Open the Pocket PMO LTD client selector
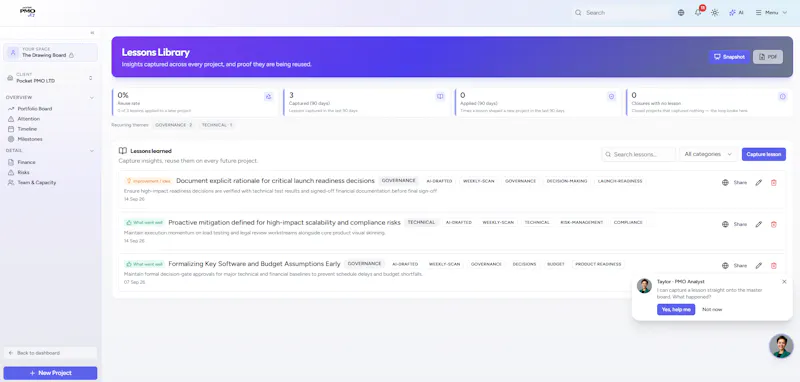Image resolution: width=800 pixels, height=382 pixels. [50, 78]
